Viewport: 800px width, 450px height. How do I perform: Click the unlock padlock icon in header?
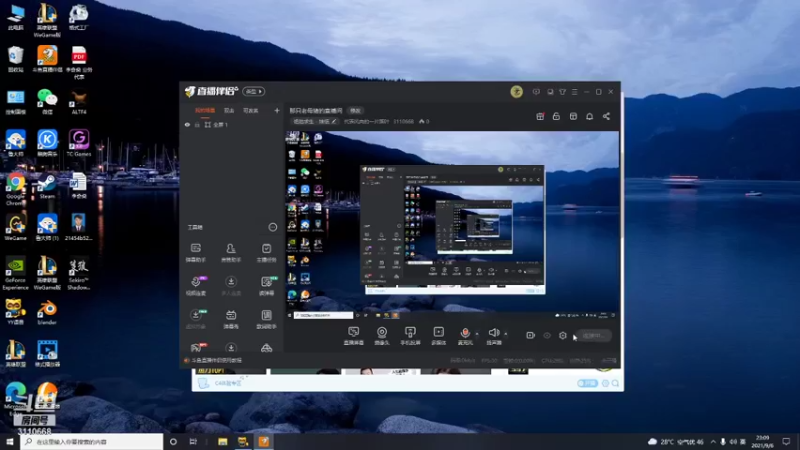[556, 116]
